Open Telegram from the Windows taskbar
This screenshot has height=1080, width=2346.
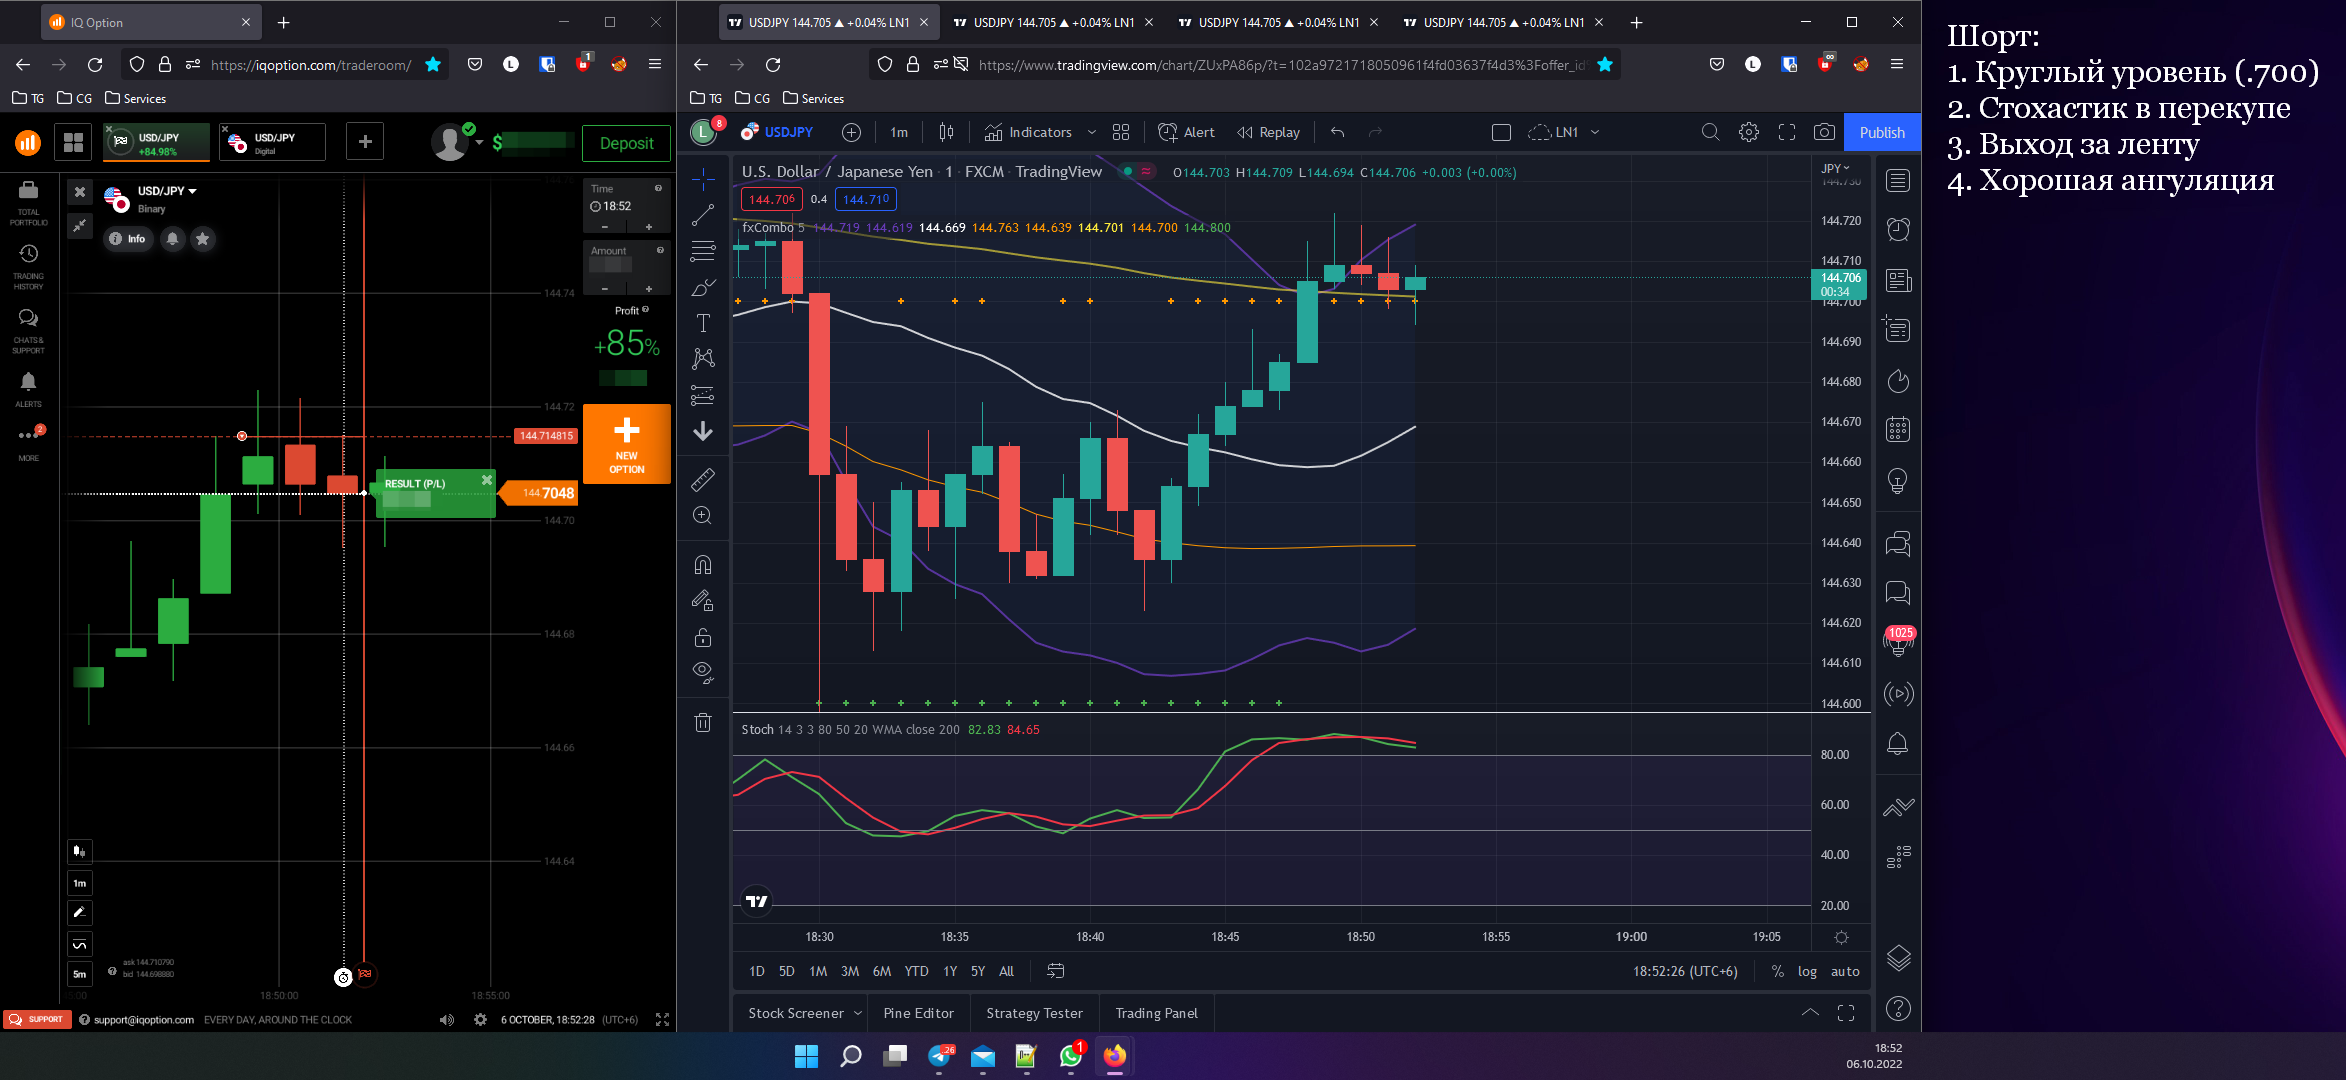click(940, 1056)
